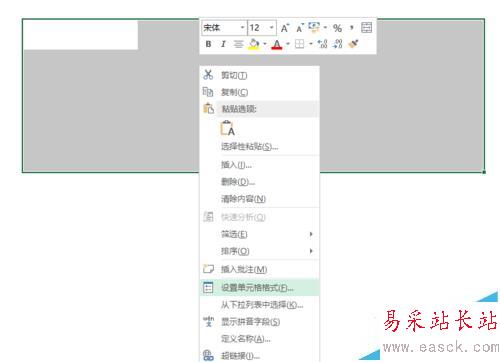
Task: Decrease font size with the smaller A button
Action: click(x=300, y=28)
